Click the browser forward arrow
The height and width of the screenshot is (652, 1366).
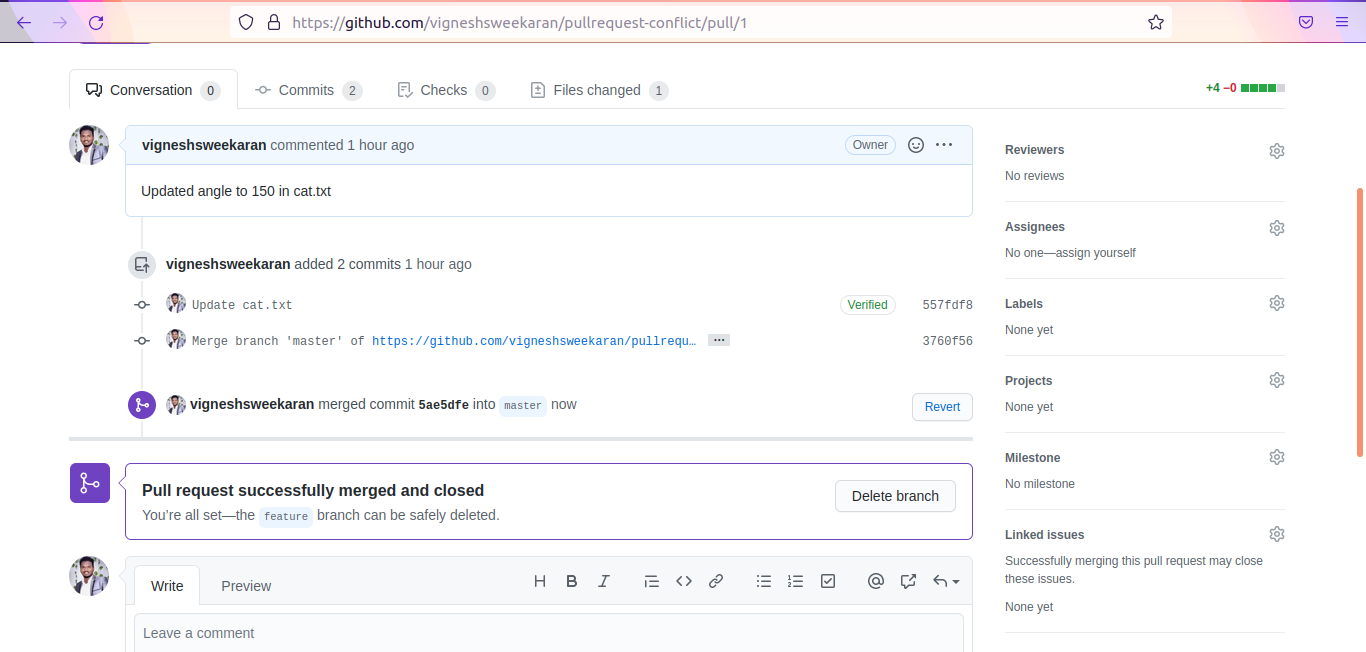[x=60, y=22]
